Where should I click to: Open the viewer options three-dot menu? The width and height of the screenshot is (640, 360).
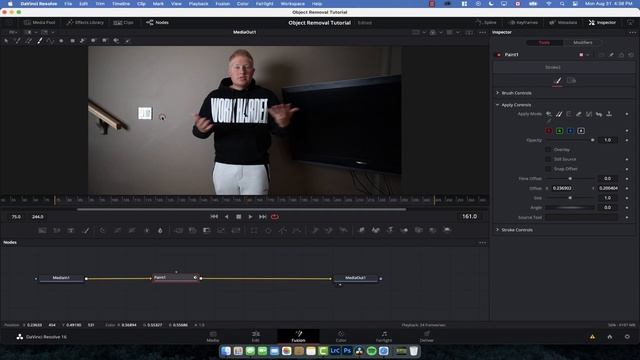482,32
